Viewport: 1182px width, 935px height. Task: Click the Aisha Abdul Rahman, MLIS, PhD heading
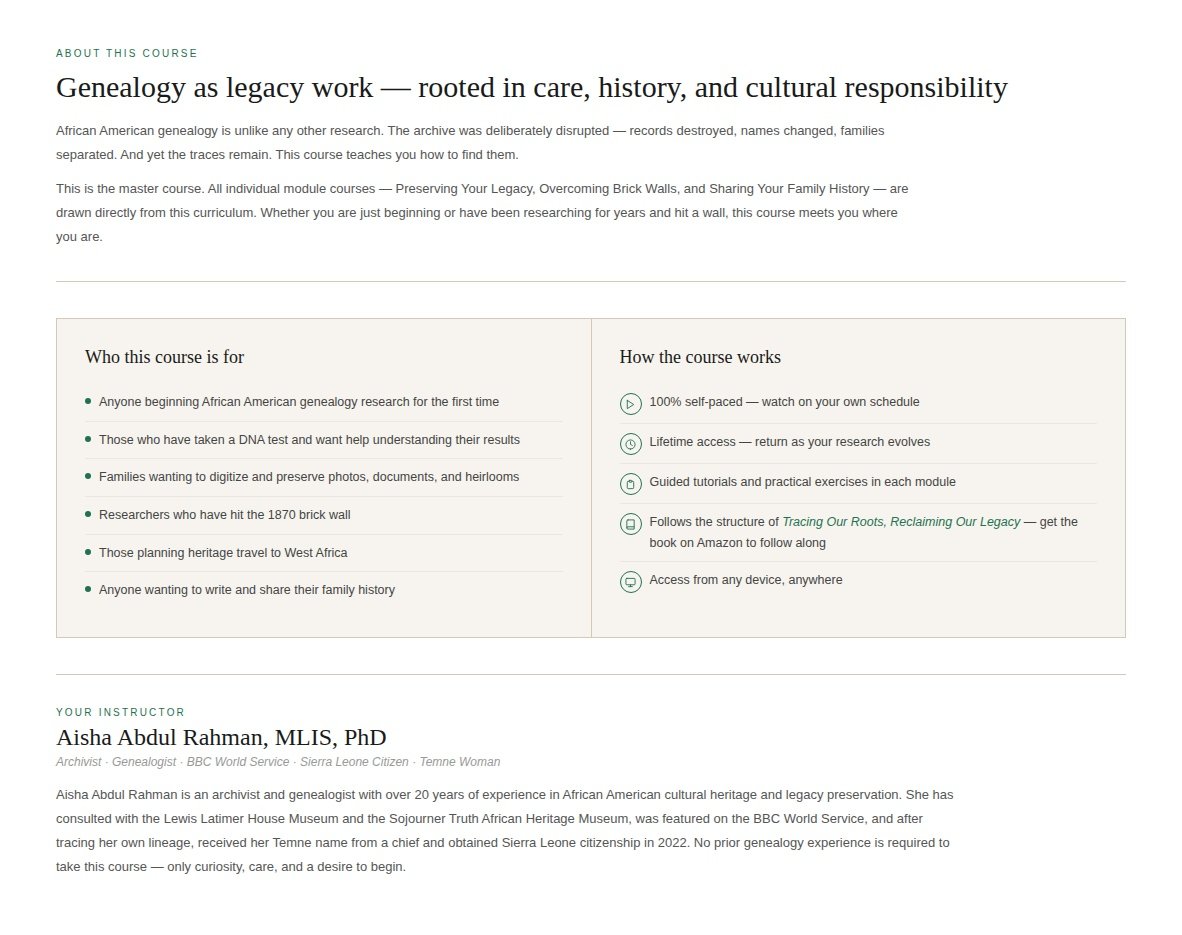coord(221,737)
